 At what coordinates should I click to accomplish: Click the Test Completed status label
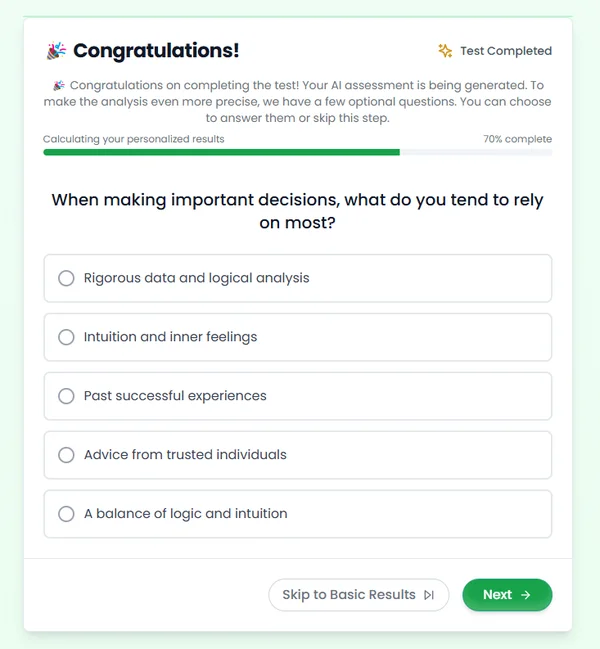tap(505, 51)
